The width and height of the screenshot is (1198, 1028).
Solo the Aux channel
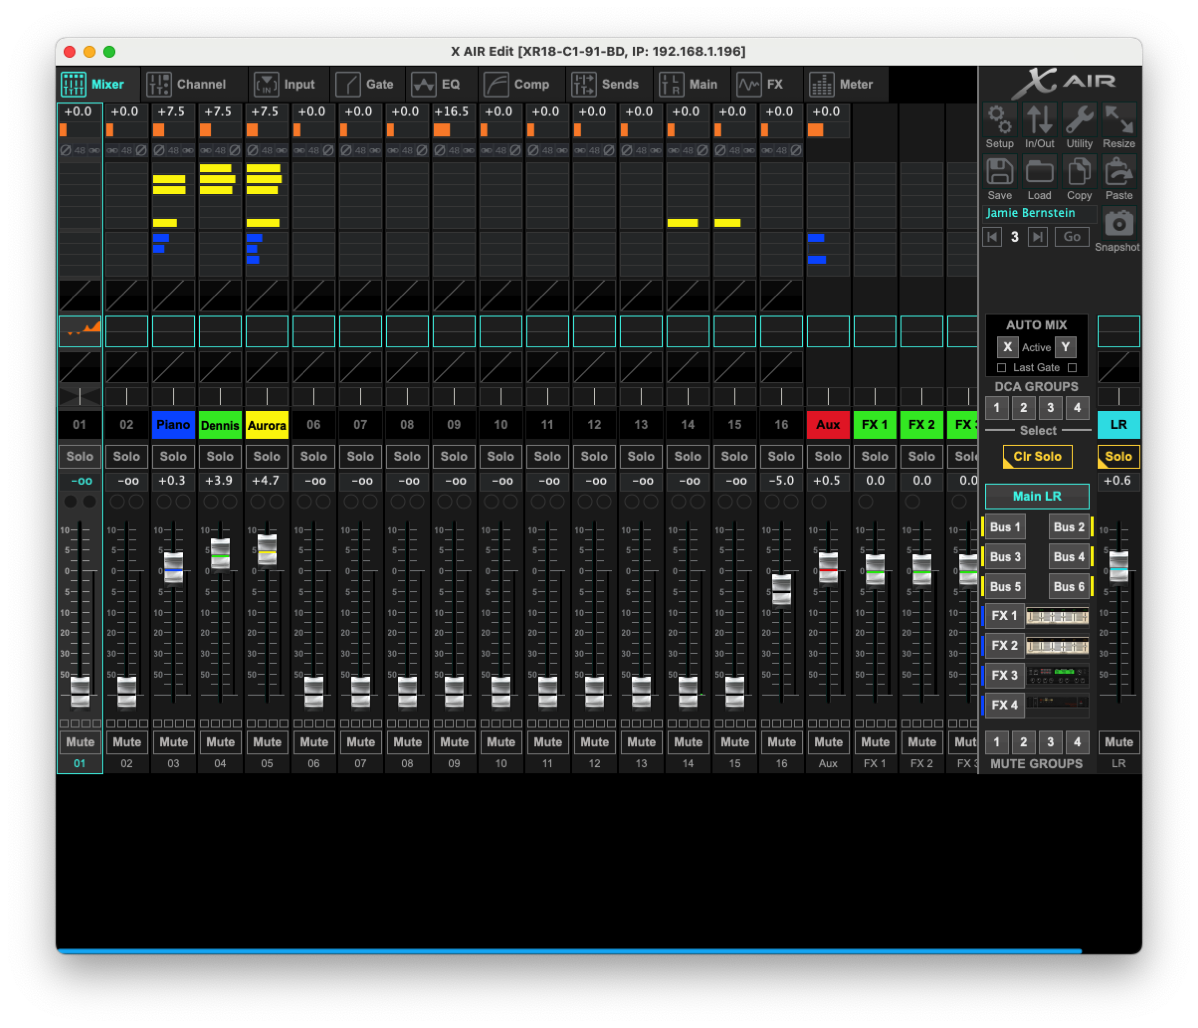[828, 456]
